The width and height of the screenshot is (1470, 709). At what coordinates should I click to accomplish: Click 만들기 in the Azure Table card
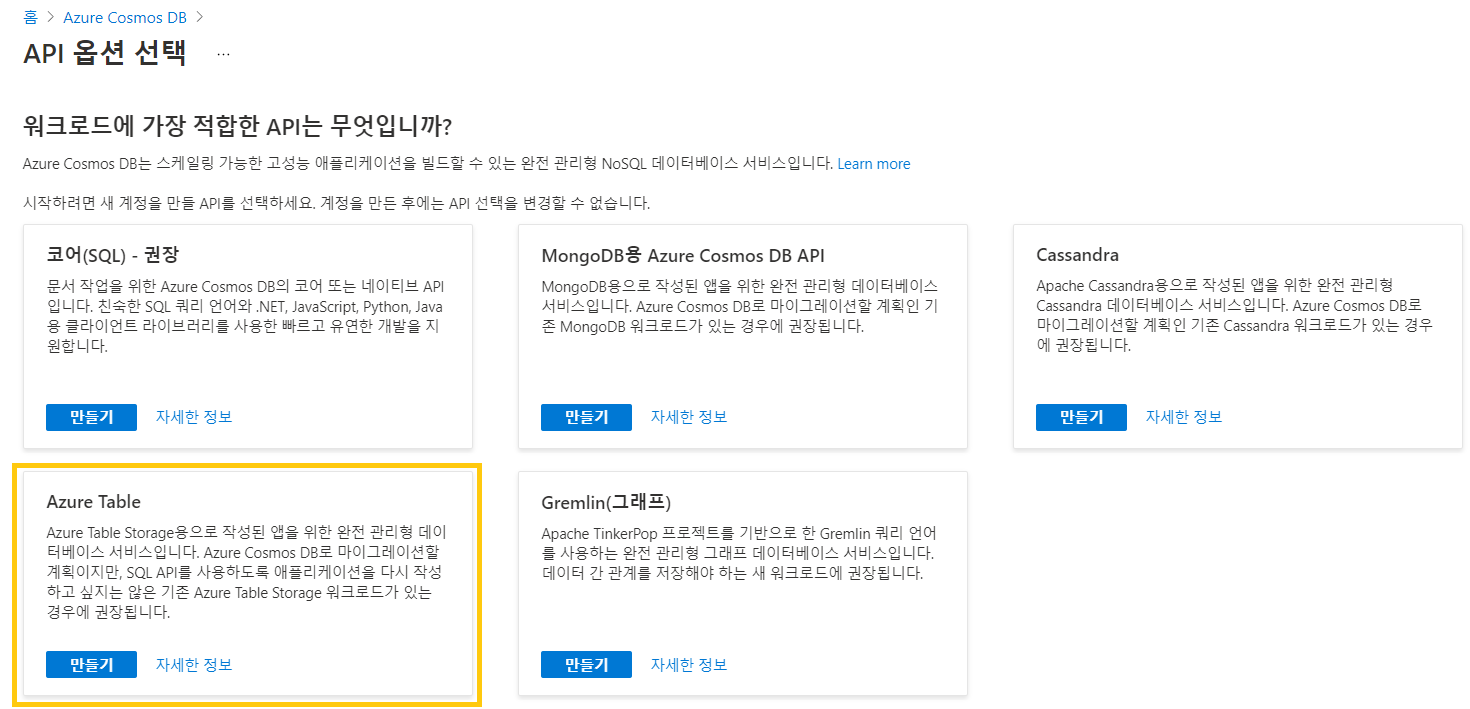pyautogui.click(x=91, y=664)
